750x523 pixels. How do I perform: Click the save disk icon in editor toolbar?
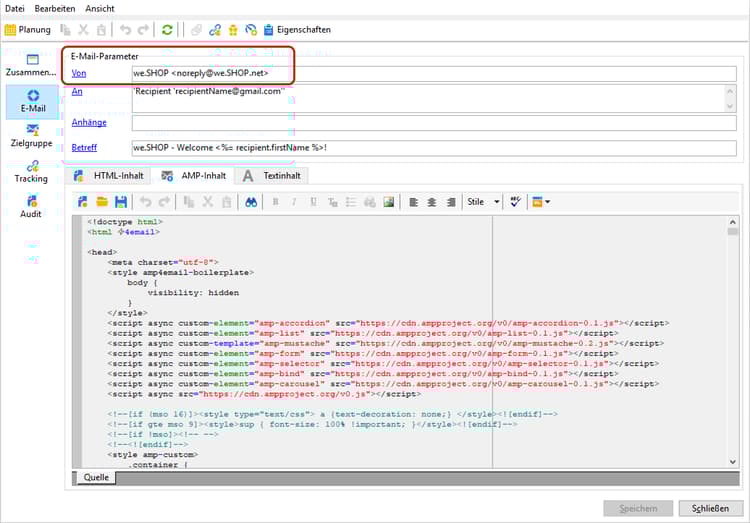coord(121,201)
